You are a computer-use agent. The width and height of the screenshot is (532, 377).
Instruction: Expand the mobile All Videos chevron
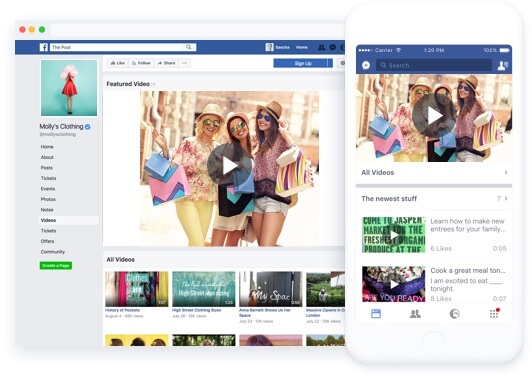pyautogui.click(x=506, y=172)
